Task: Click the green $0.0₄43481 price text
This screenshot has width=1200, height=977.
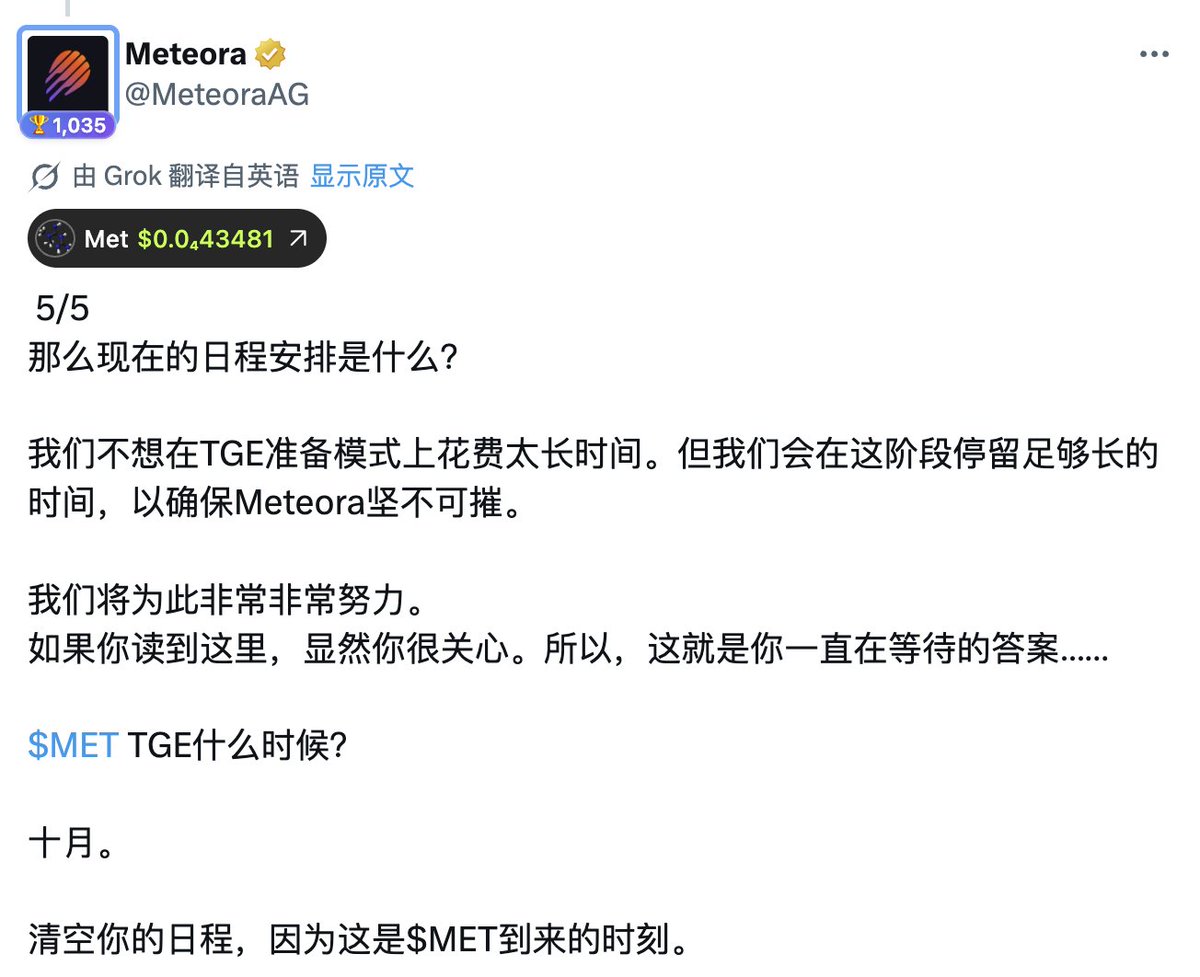Action: (206, 239)
